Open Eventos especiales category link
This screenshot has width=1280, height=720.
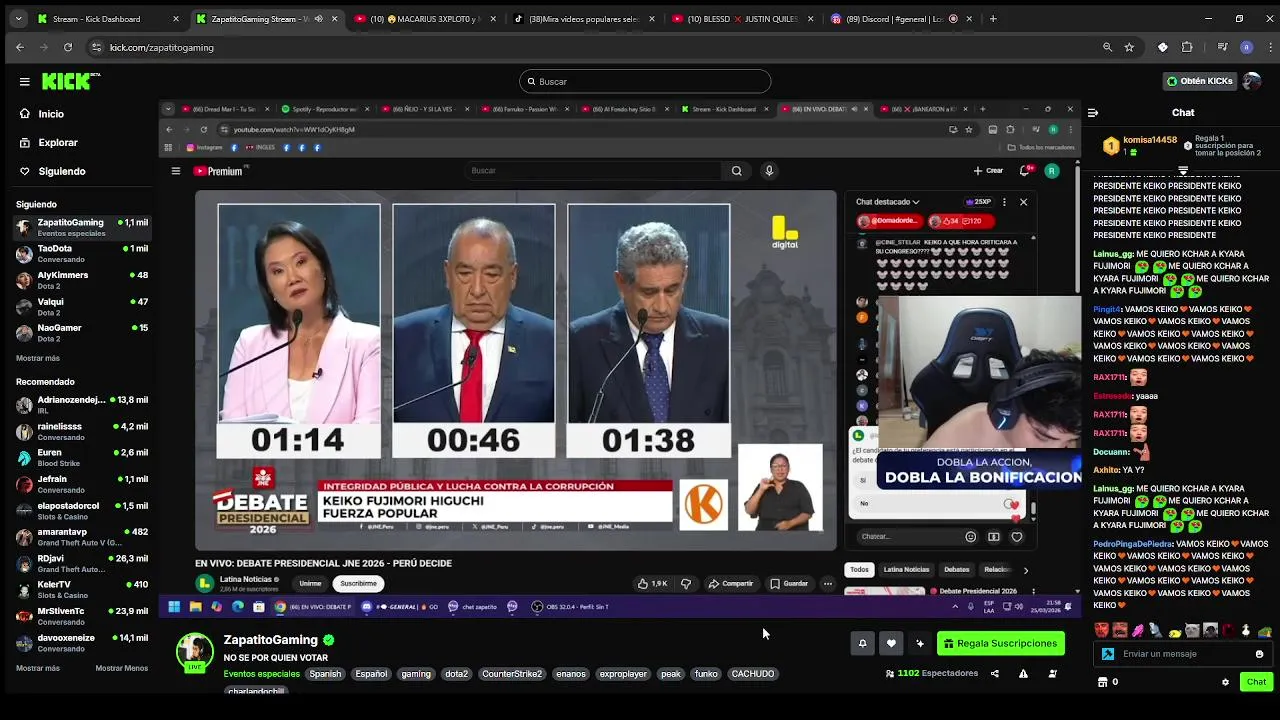261,674
